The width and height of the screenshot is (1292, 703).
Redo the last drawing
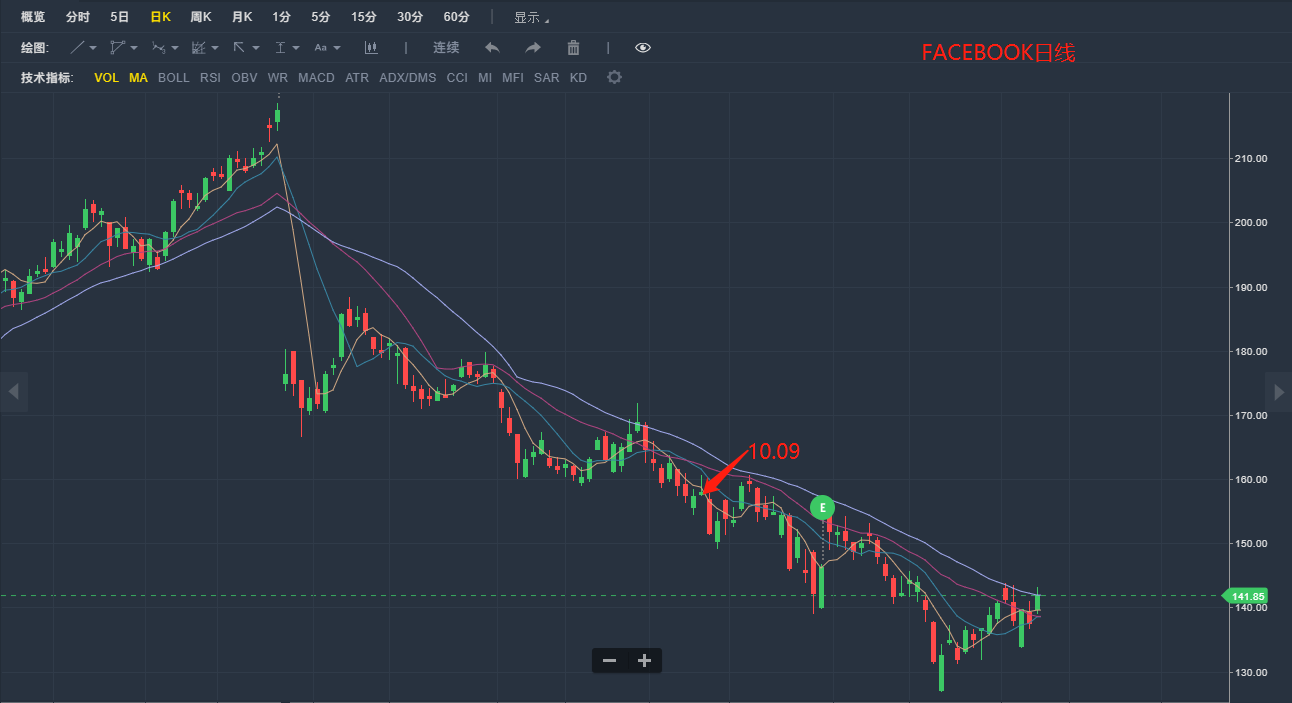tap(533, 47)
